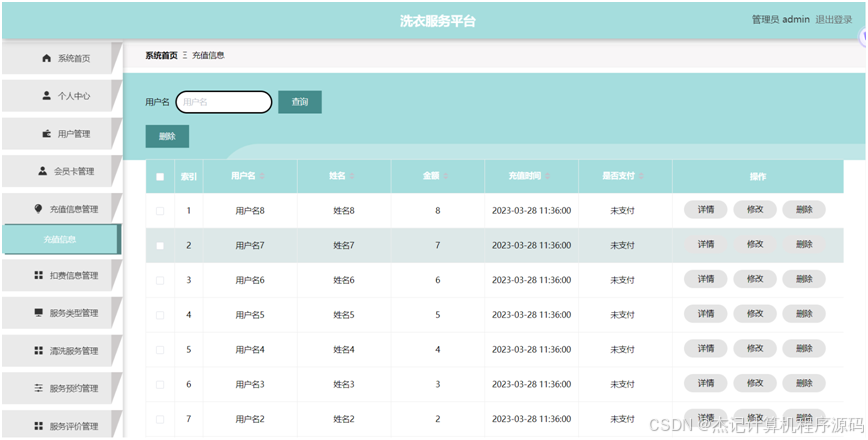Click the 清洗服务管理 grid icon
The image size is (868, 440).
pos(38,350)
